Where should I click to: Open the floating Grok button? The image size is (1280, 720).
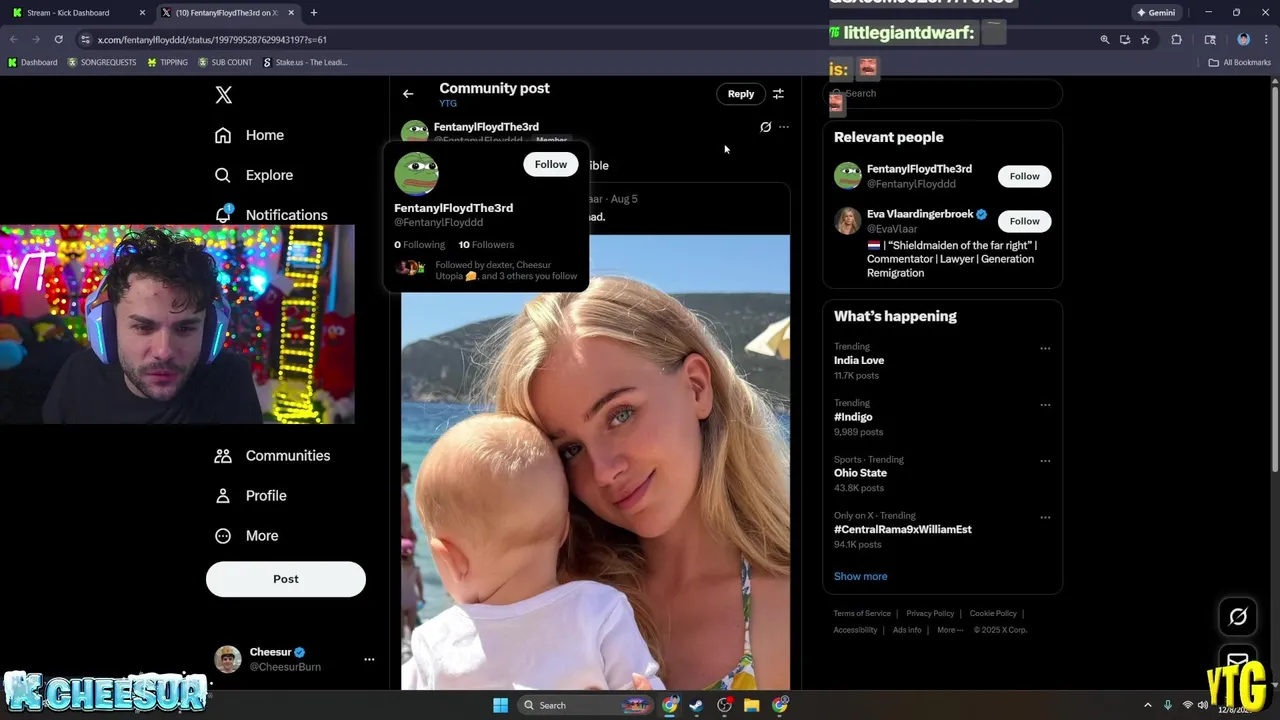[x=1238, y=617]
